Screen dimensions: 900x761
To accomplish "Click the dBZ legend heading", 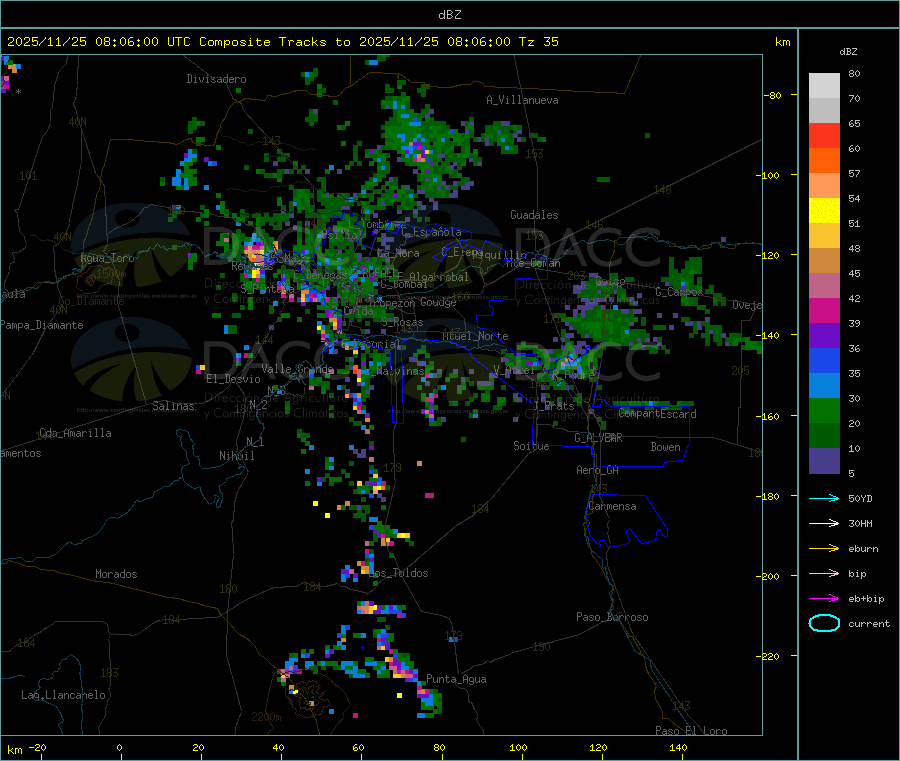I will coord(848,52).
